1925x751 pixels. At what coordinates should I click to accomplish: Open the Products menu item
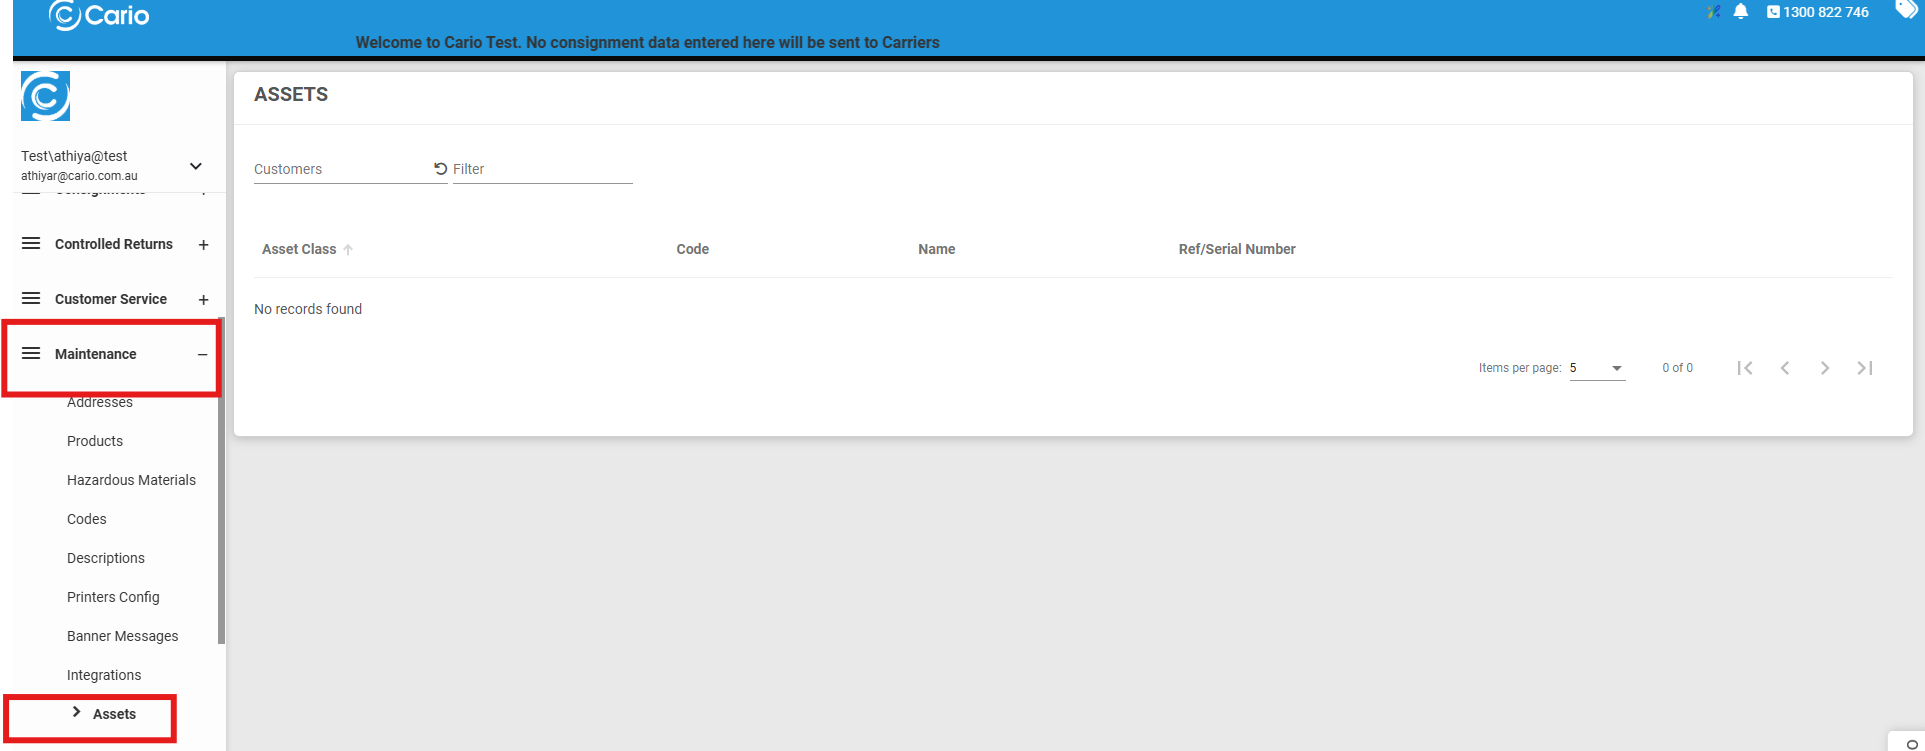[95, 441]
